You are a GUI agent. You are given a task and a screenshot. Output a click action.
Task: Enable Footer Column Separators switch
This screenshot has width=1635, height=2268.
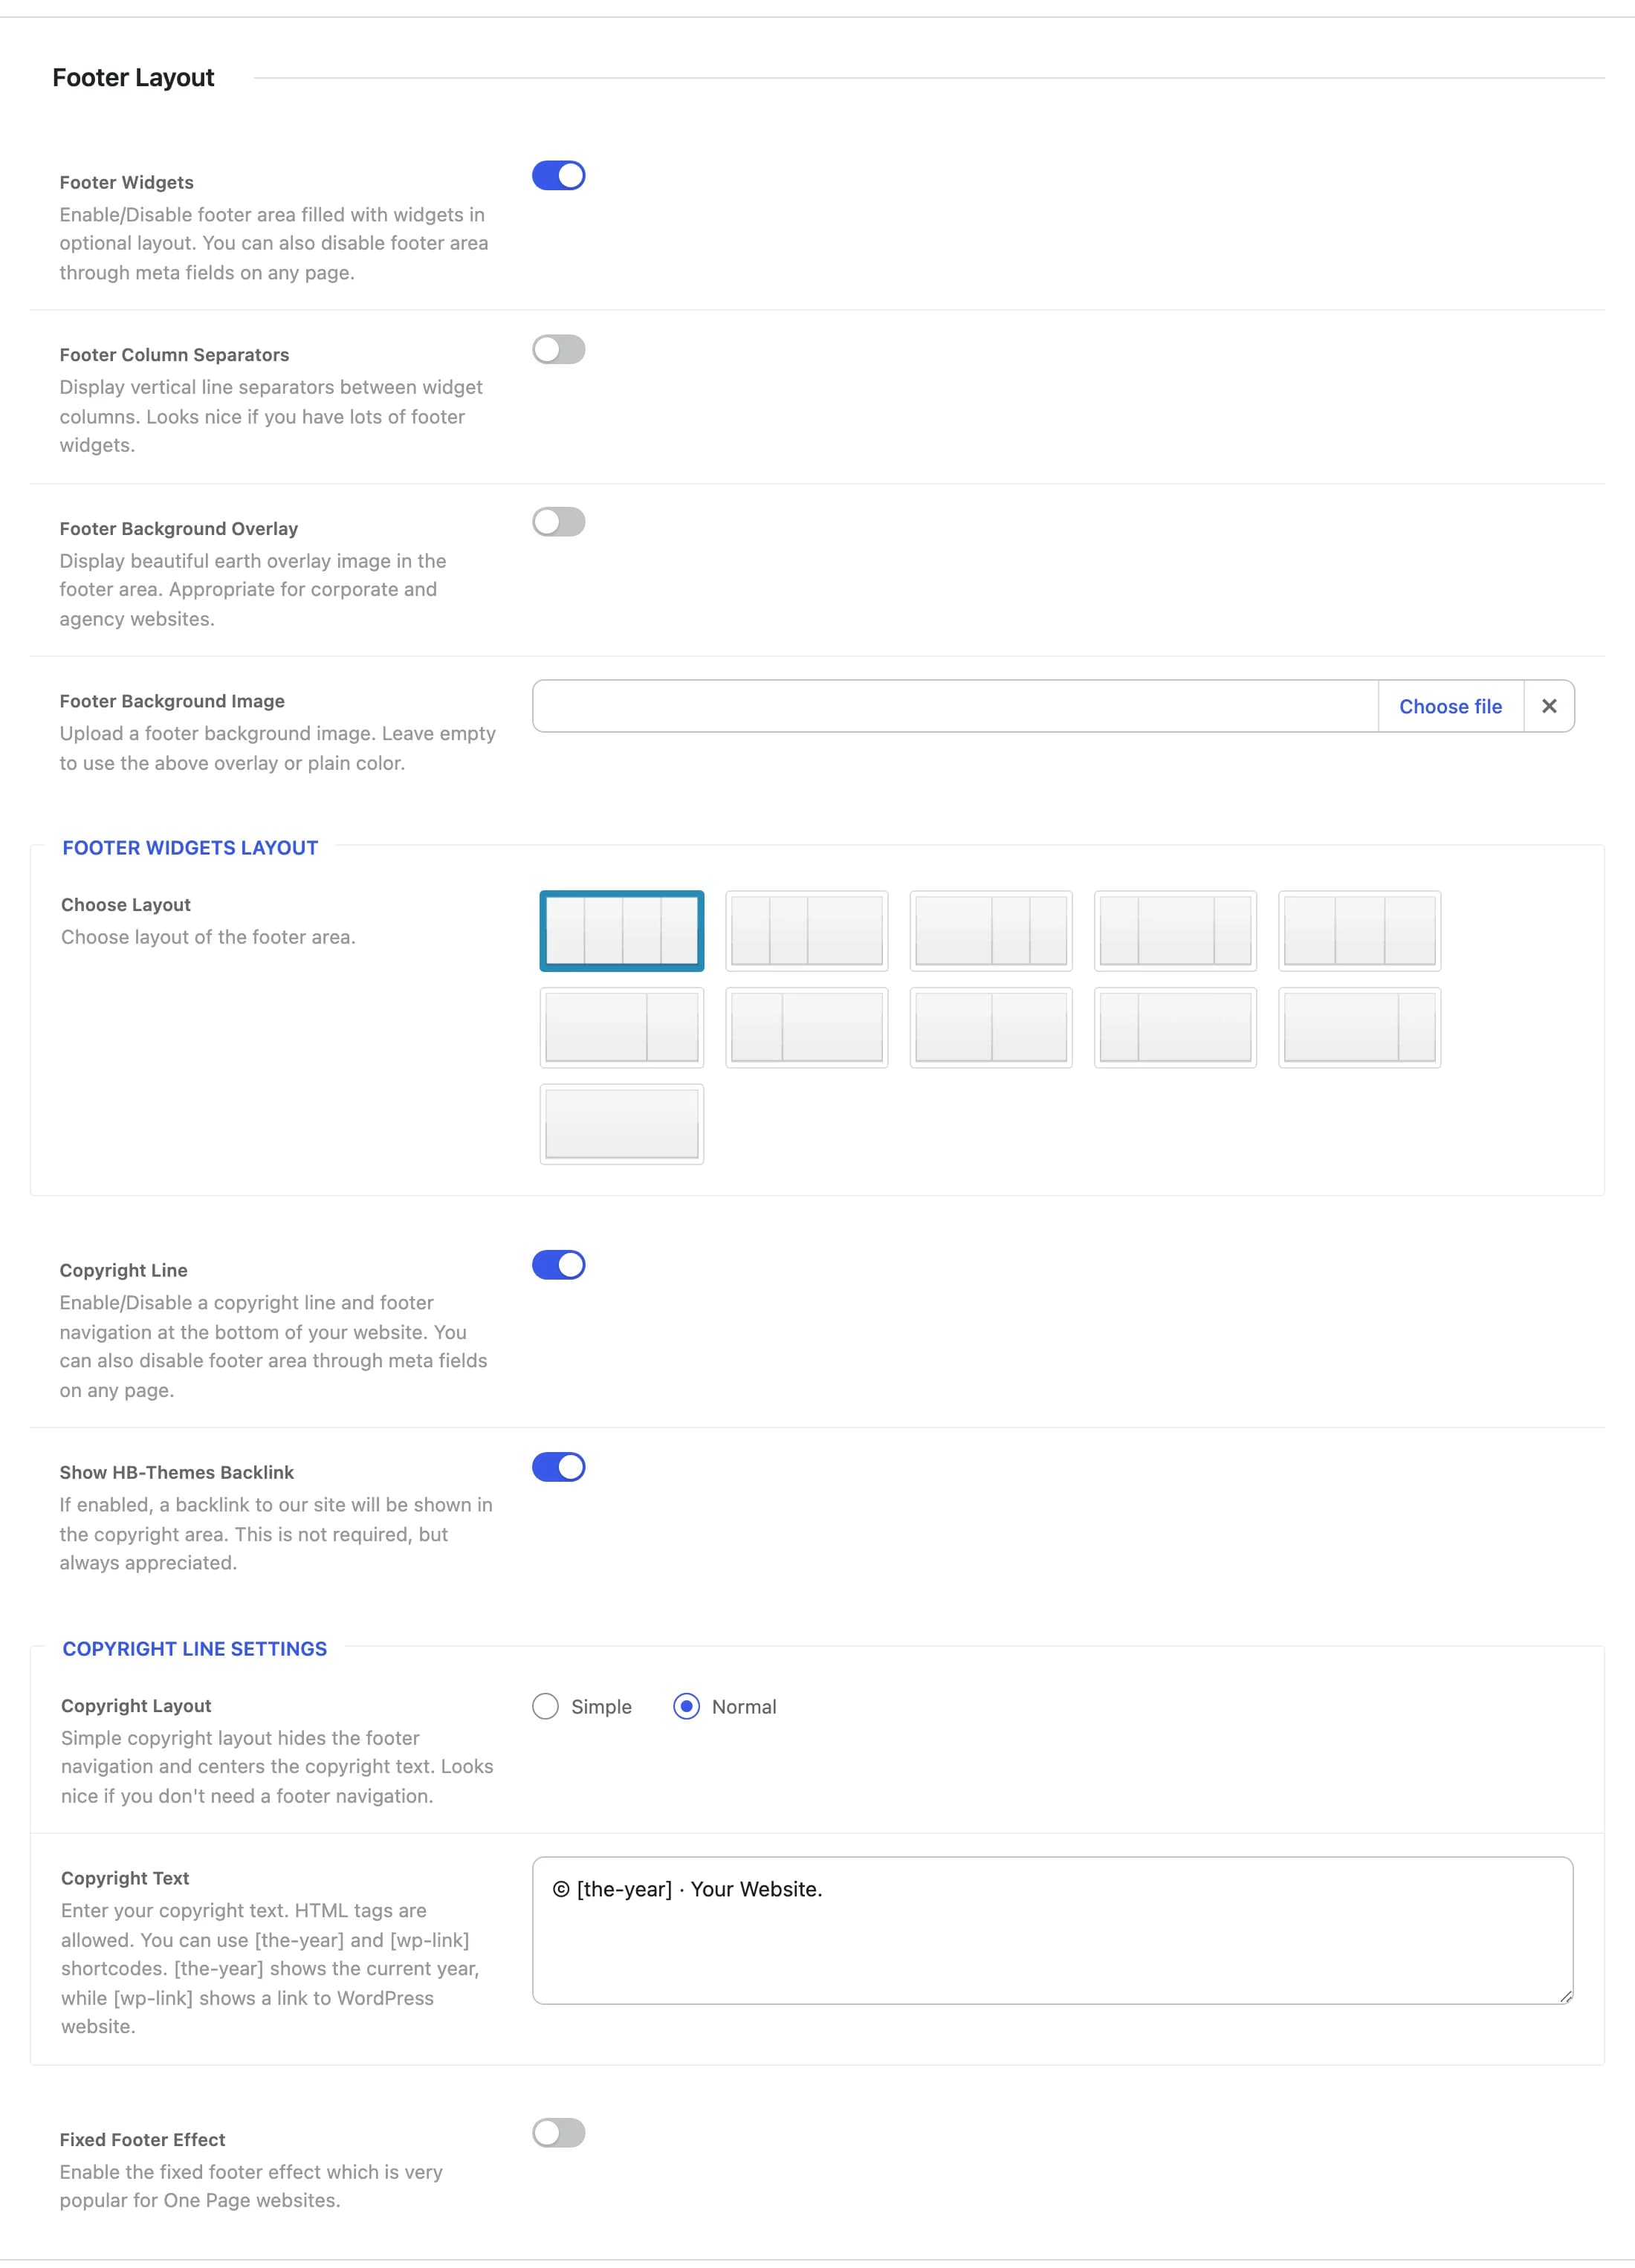pos(558,350)
